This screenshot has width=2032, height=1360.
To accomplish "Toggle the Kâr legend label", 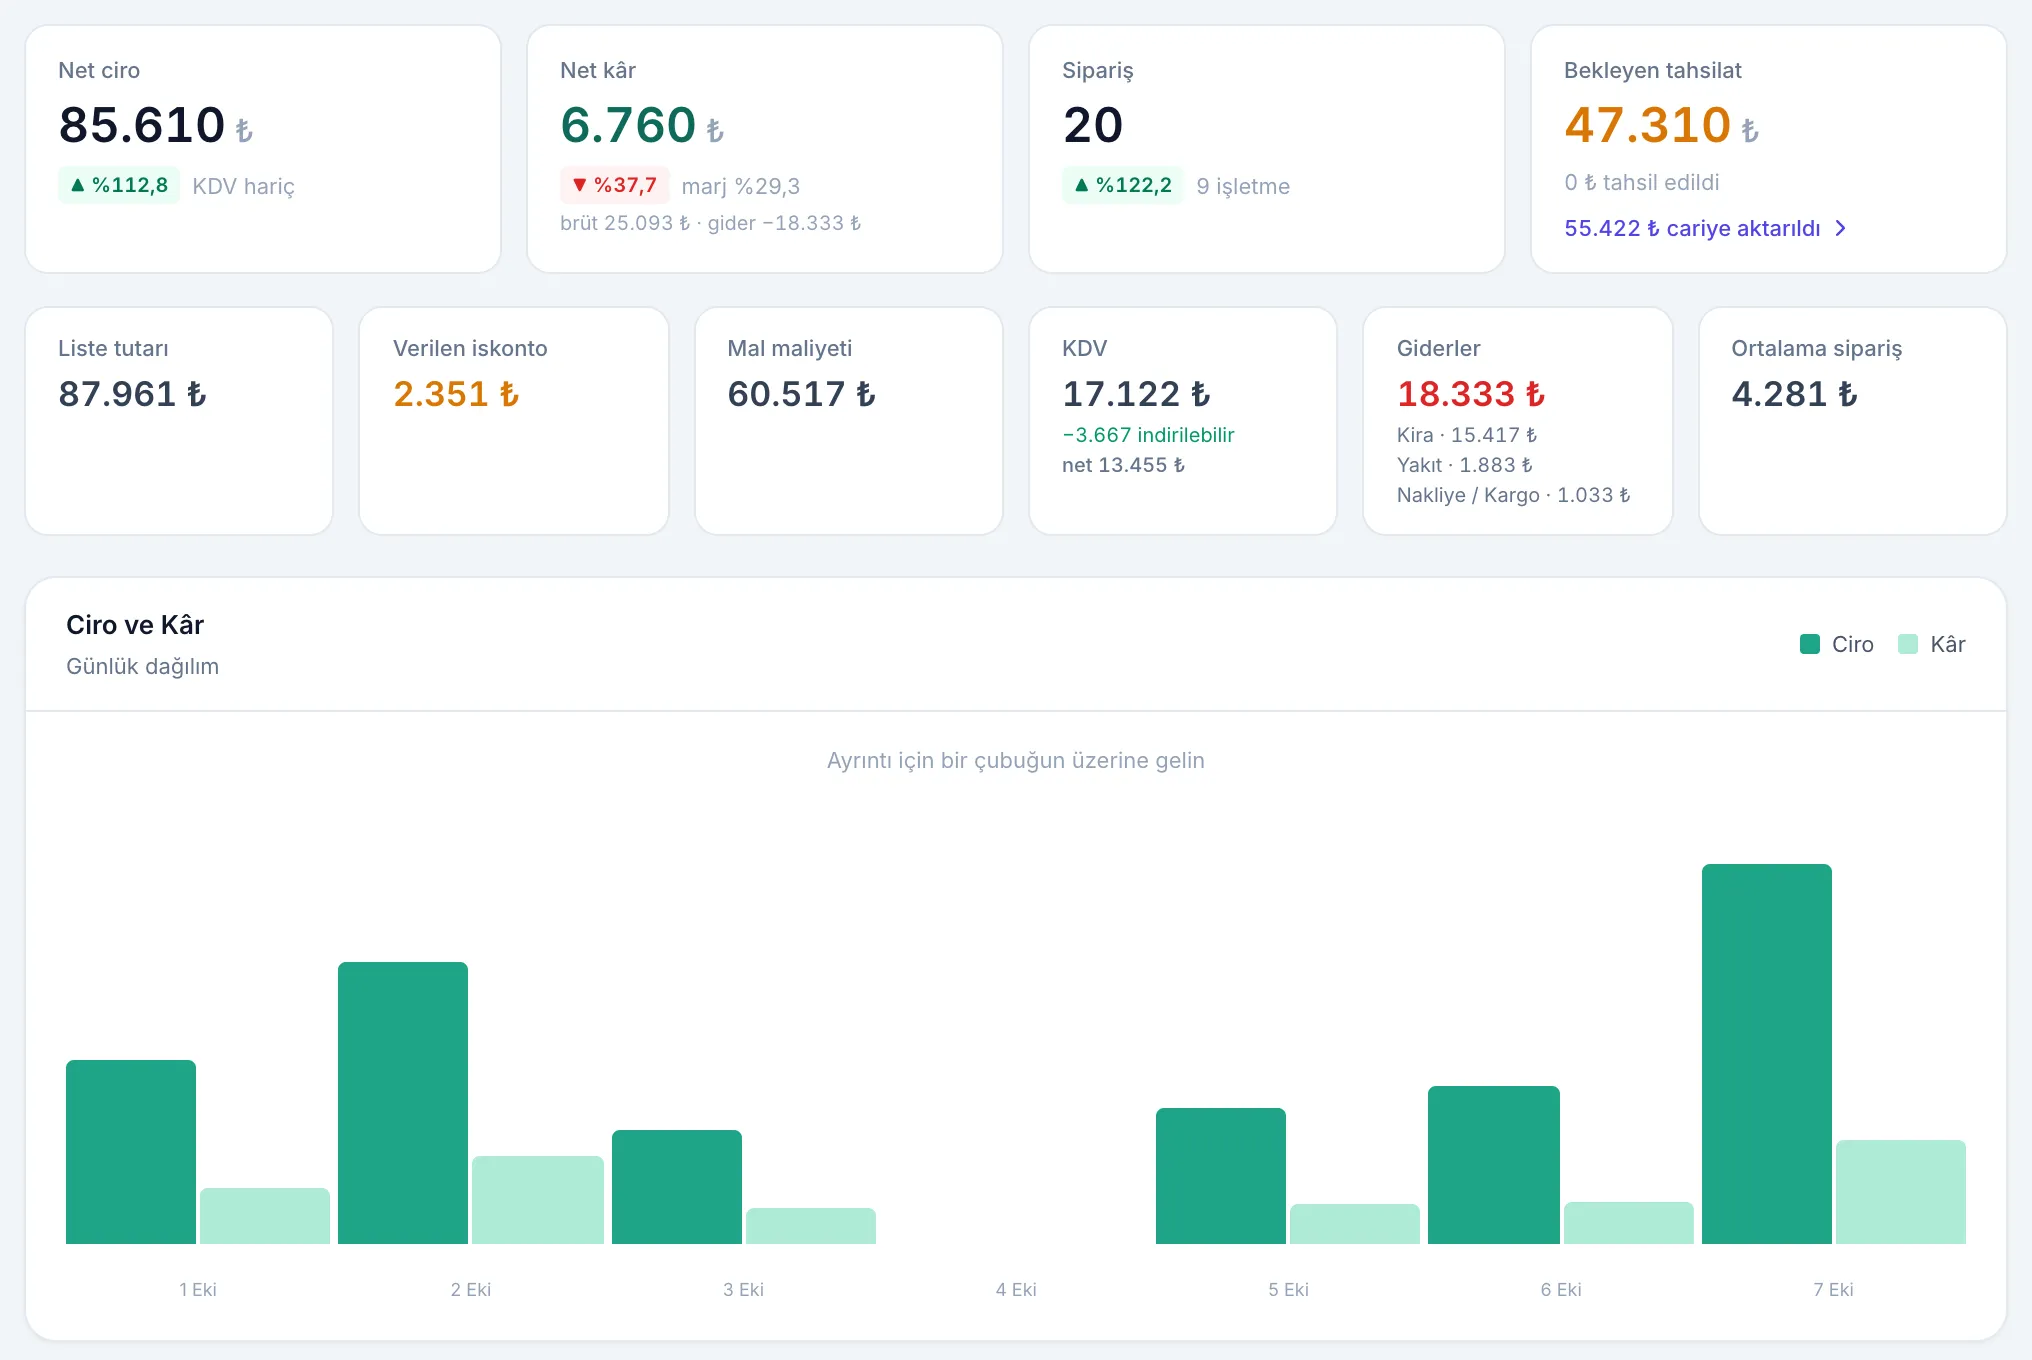I will coord(1948,644).
